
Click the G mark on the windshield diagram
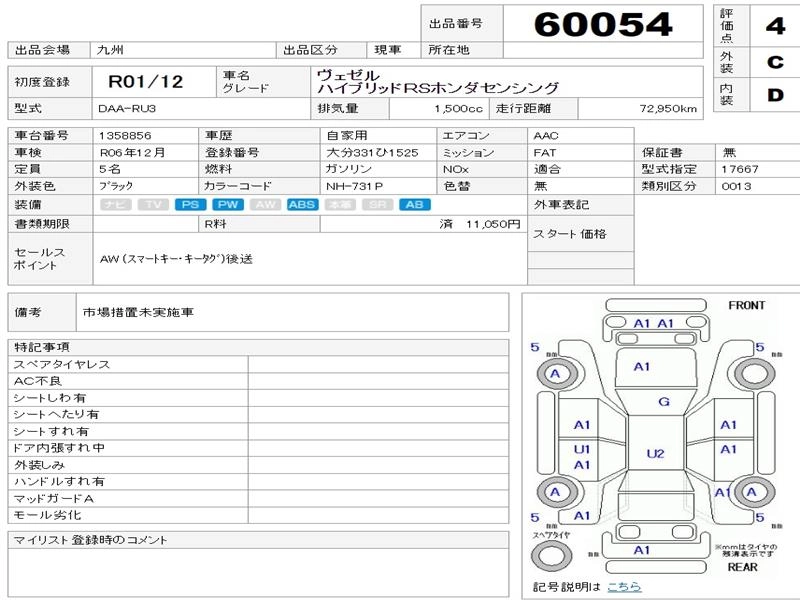664,402
